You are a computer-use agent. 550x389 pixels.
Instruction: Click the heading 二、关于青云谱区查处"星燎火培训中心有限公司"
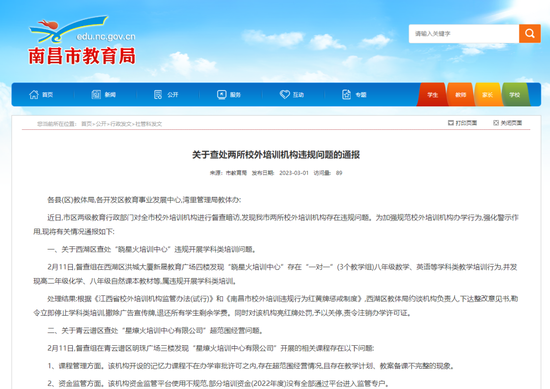click(x=155, y=330)
